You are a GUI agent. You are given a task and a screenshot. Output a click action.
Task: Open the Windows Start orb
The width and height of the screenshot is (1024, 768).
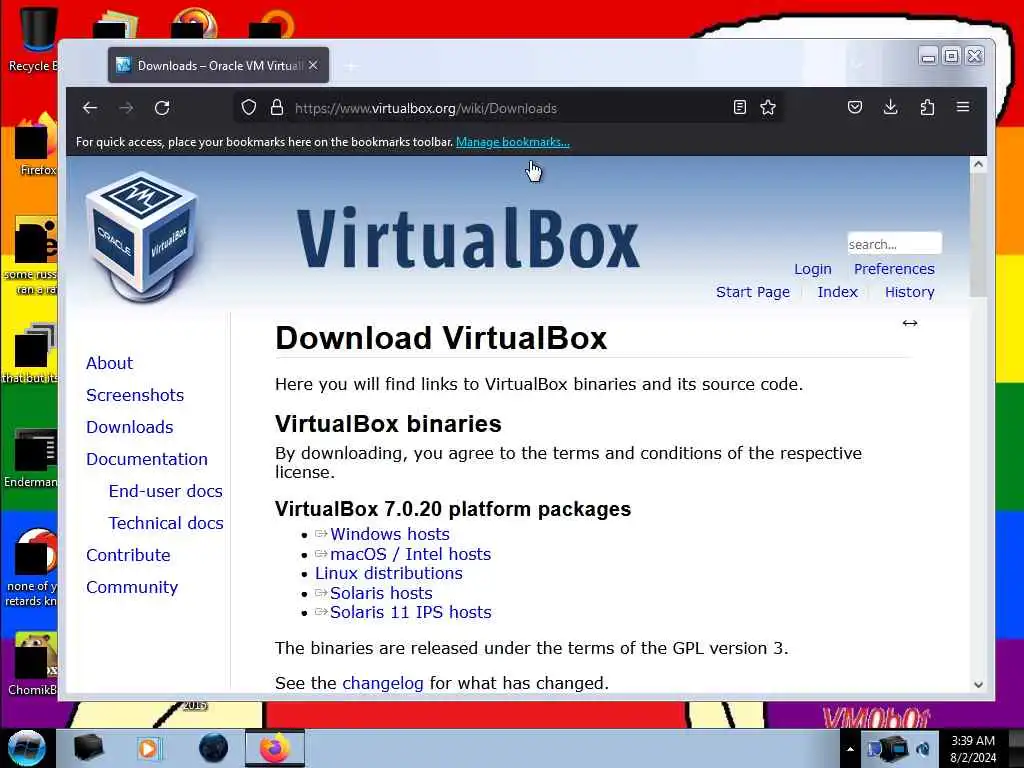click(x=26, y=748)
